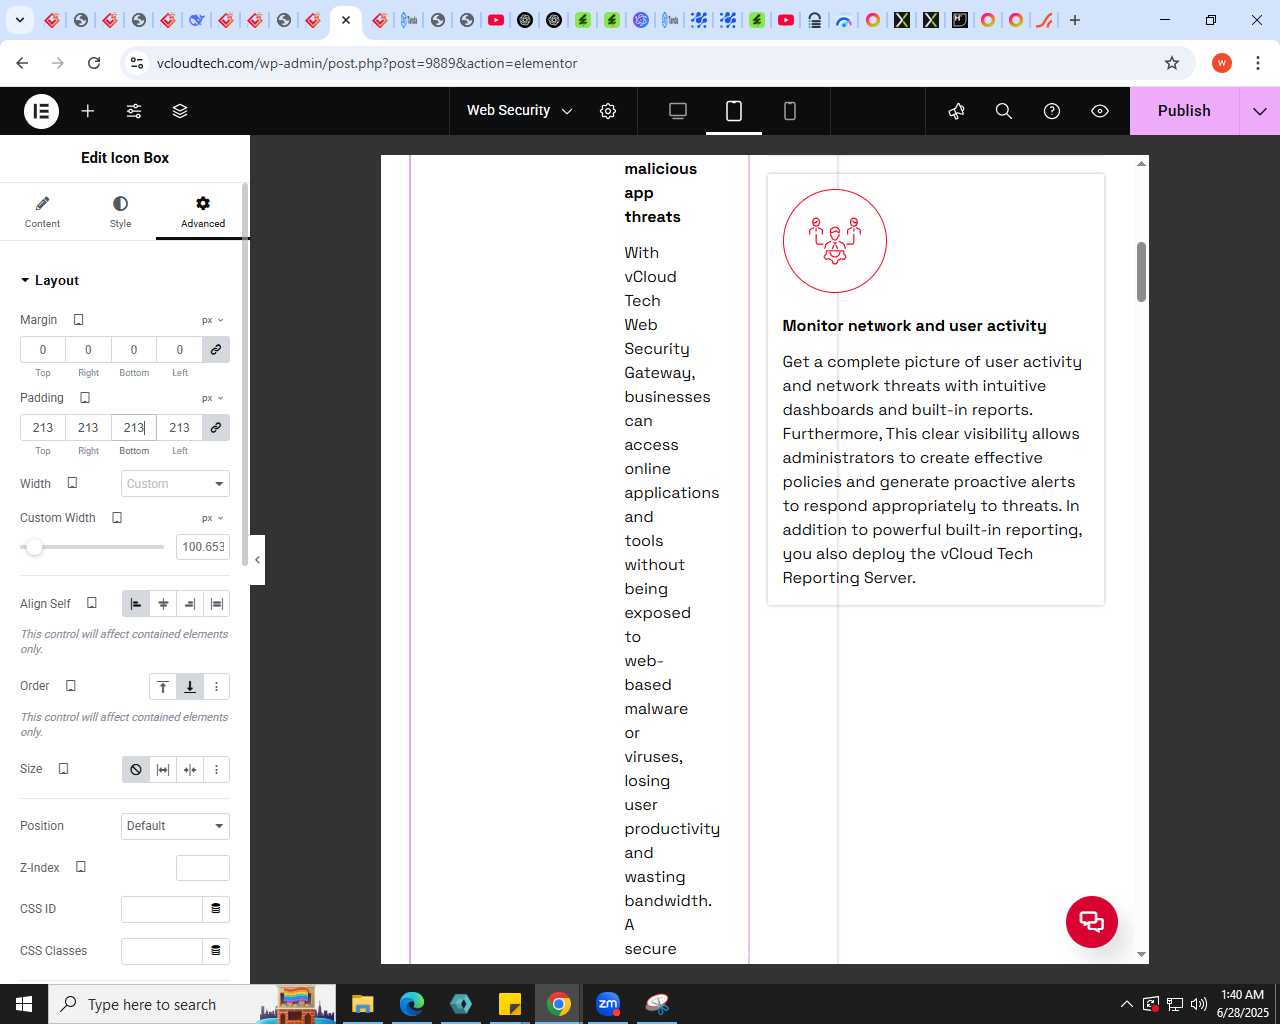
Task: Open Zoom from the taskbar
Action: click(x=608, y=1004)
